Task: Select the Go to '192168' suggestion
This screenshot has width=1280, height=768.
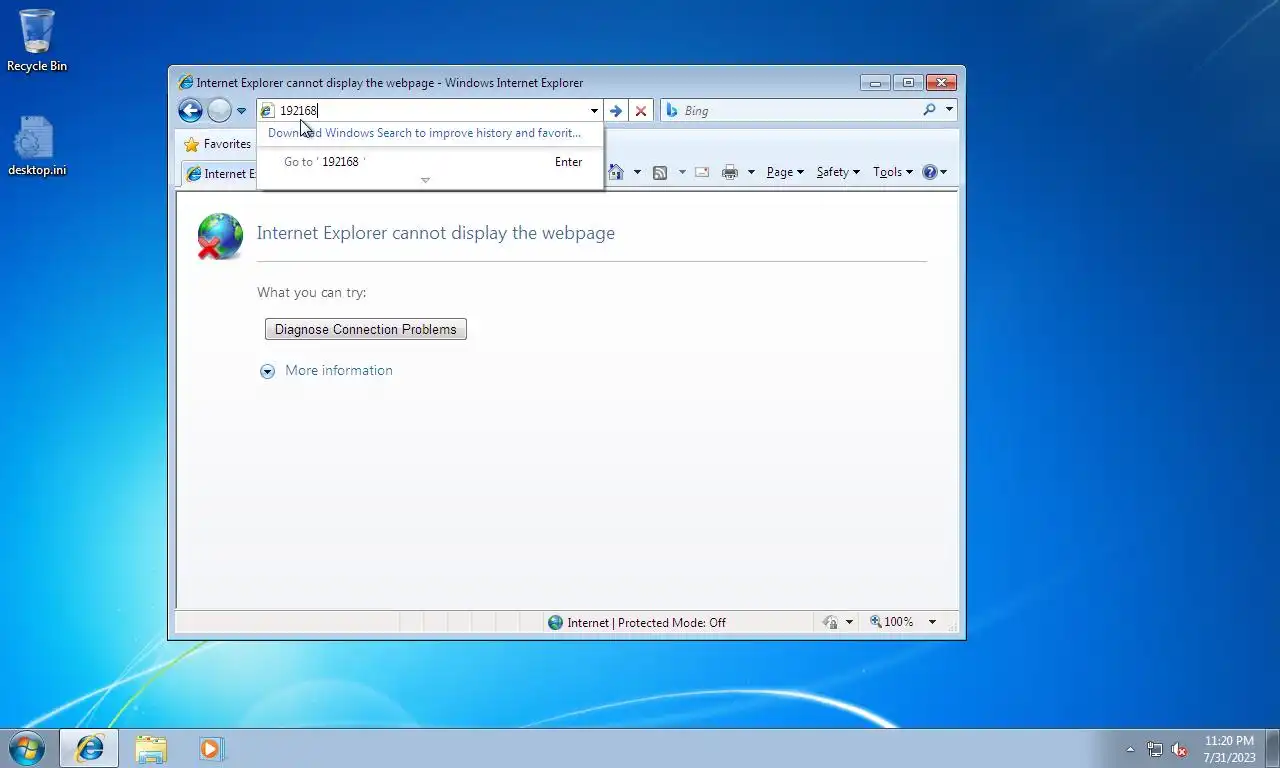Action: point(430,162)
